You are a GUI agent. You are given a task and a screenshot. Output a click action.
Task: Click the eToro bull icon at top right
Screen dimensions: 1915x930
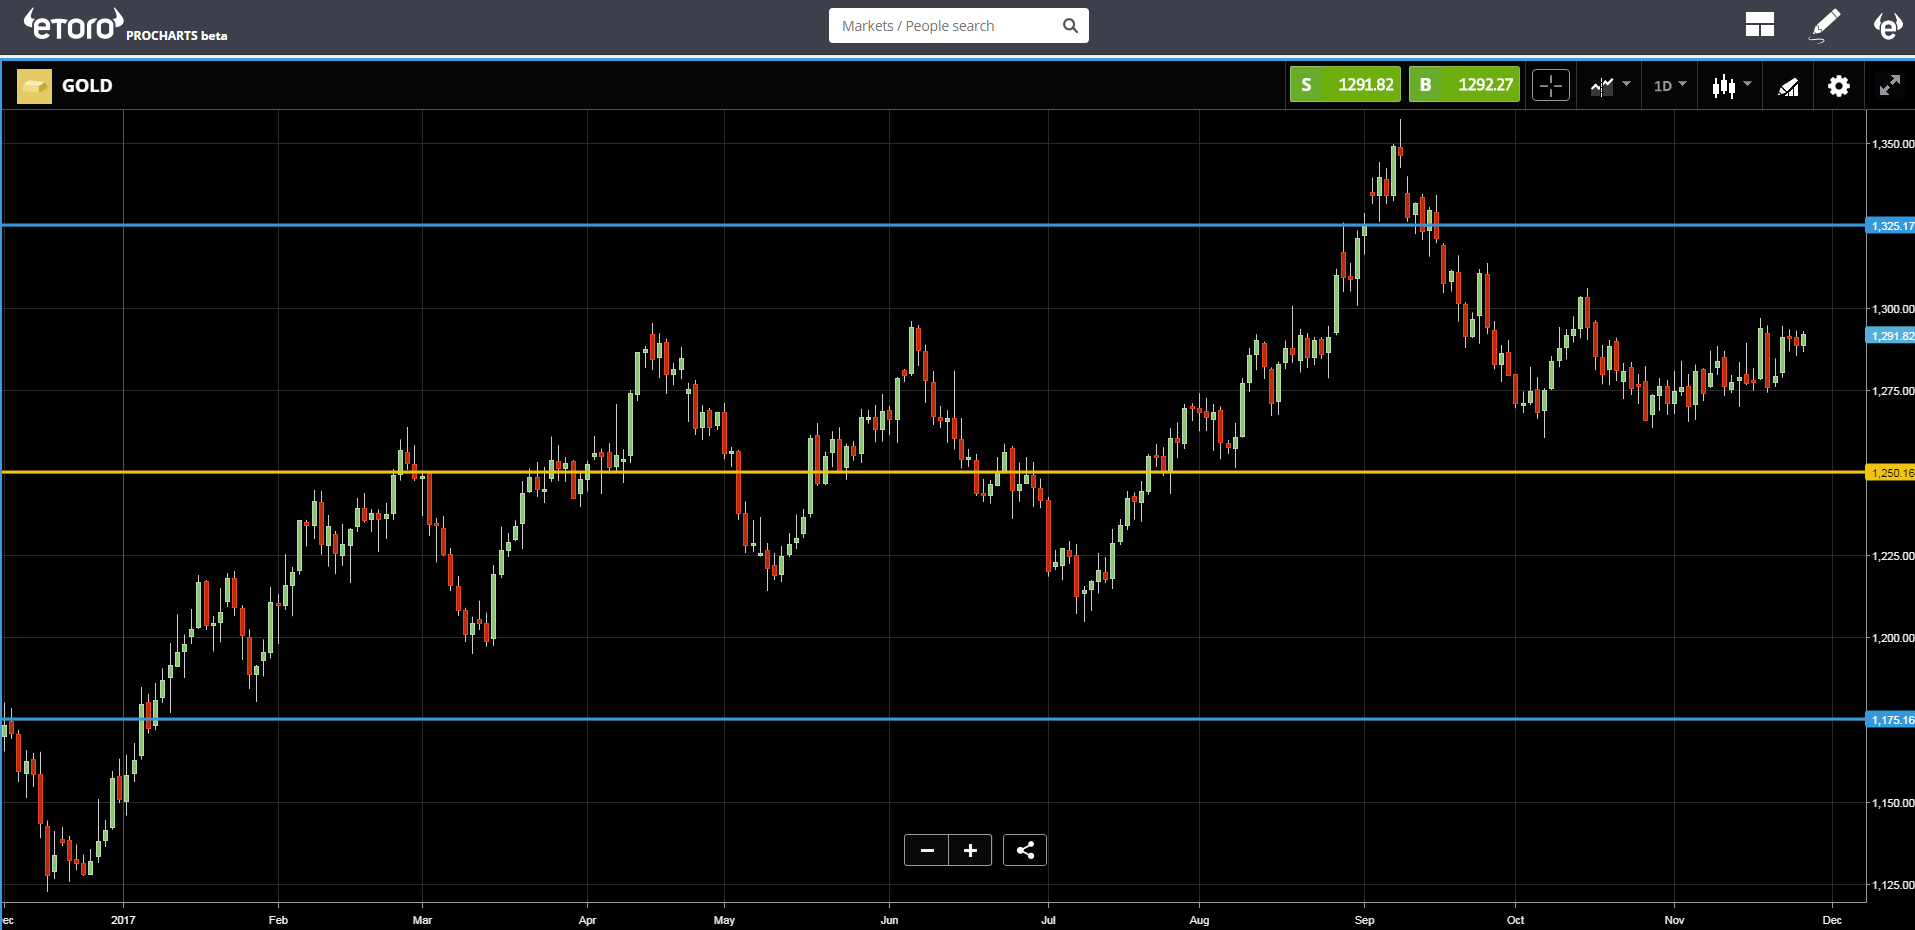tap(1887, 25)
